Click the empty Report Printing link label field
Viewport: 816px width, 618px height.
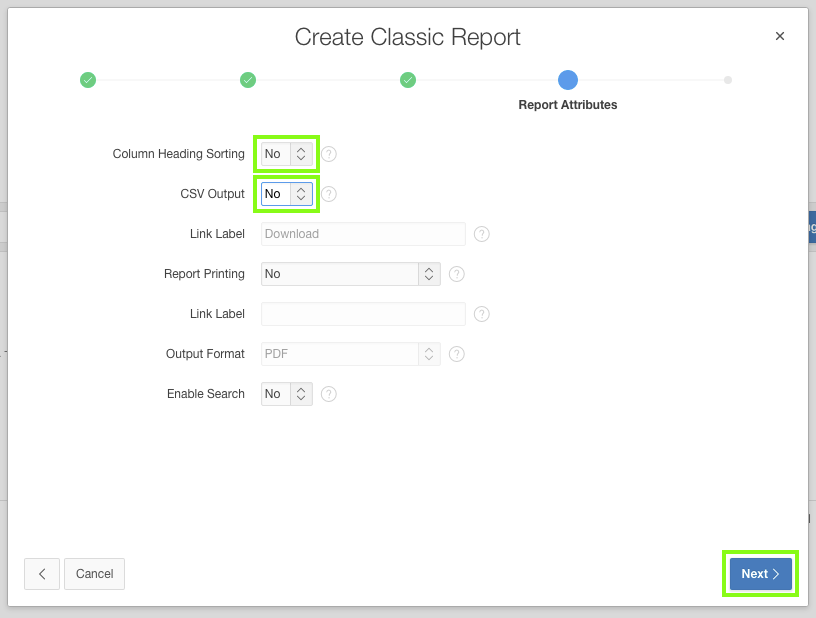pyautogui.click(x=362, y=314)
